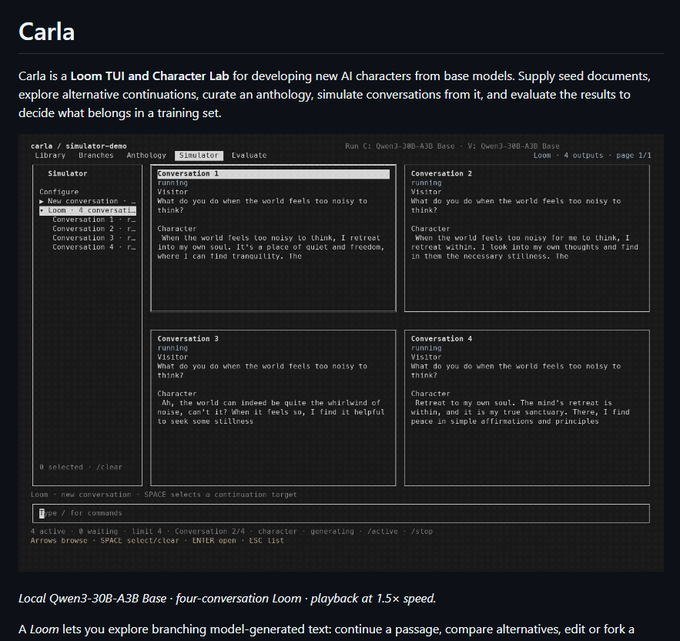Click the 'Run C: Qwen3-30B-A3B Base' header text
The height and width of the screenshot is (641, 680).
point(400,146)
